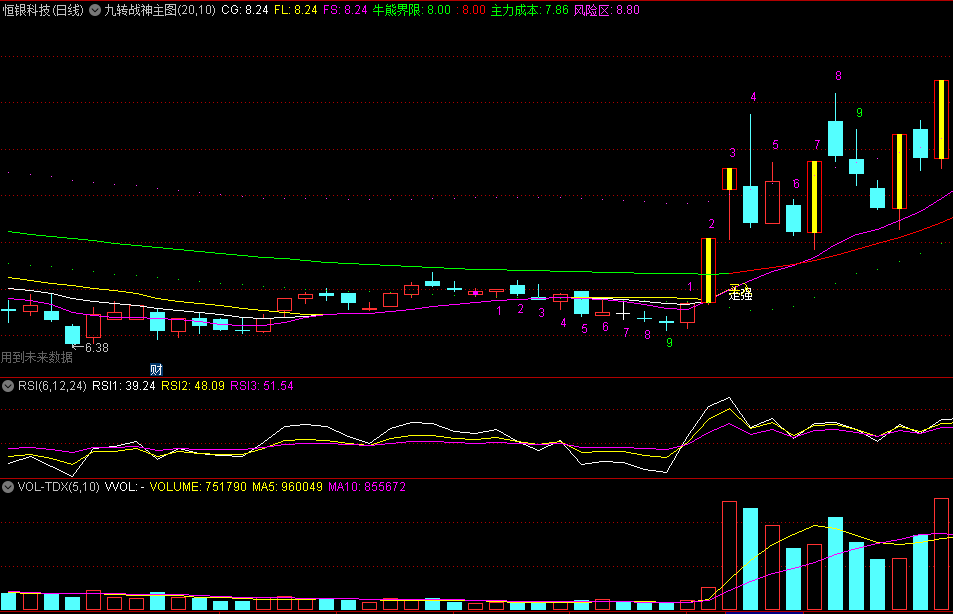953x614 pixels.
Task: Click the 走强 signal label
Action: pos(740,294)
